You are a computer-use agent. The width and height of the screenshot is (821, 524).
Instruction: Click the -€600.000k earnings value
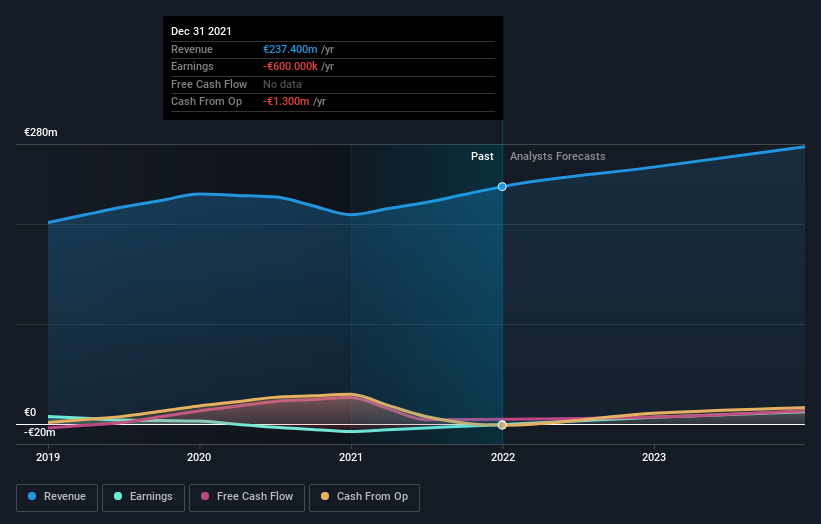(290, 66)
